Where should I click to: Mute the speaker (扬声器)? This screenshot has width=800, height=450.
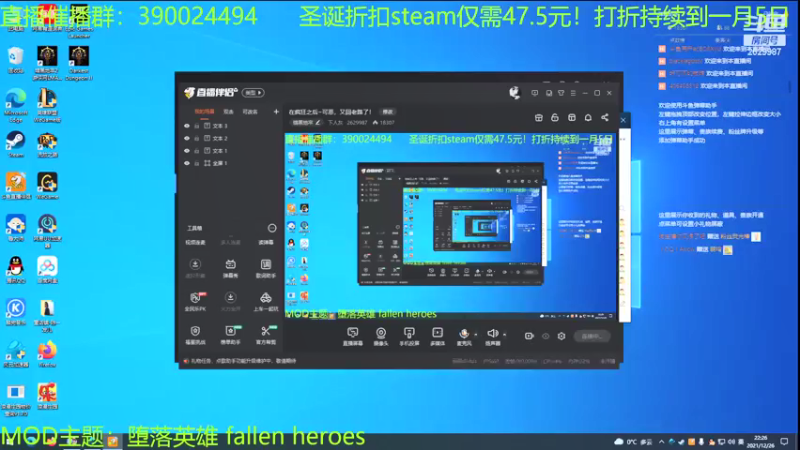(x=492, y=337)
